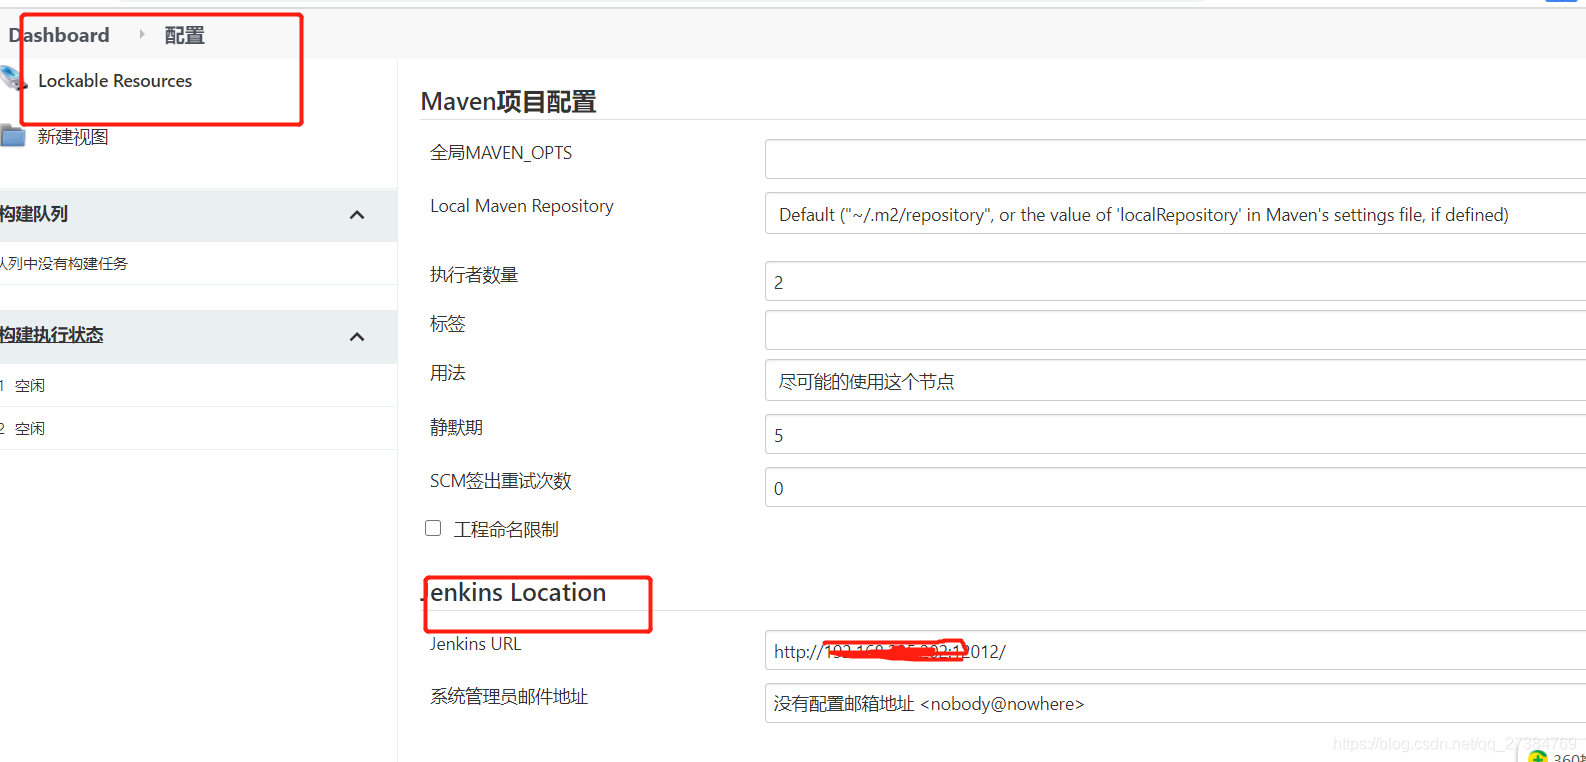Click the 用法 label
1586x762 pixels.
448,373
